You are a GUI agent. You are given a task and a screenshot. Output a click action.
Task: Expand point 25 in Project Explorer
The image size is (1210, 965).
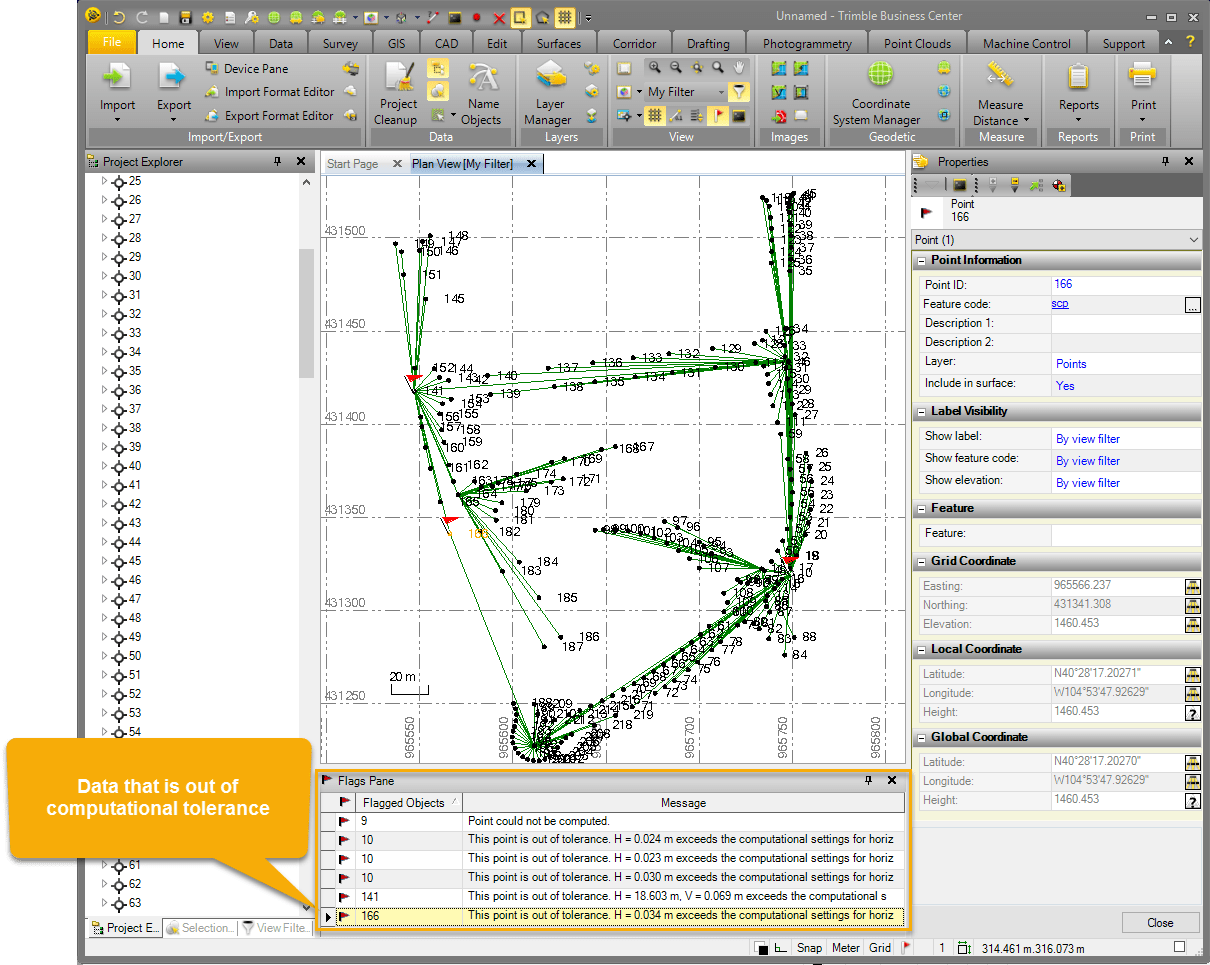coord(103,181)
